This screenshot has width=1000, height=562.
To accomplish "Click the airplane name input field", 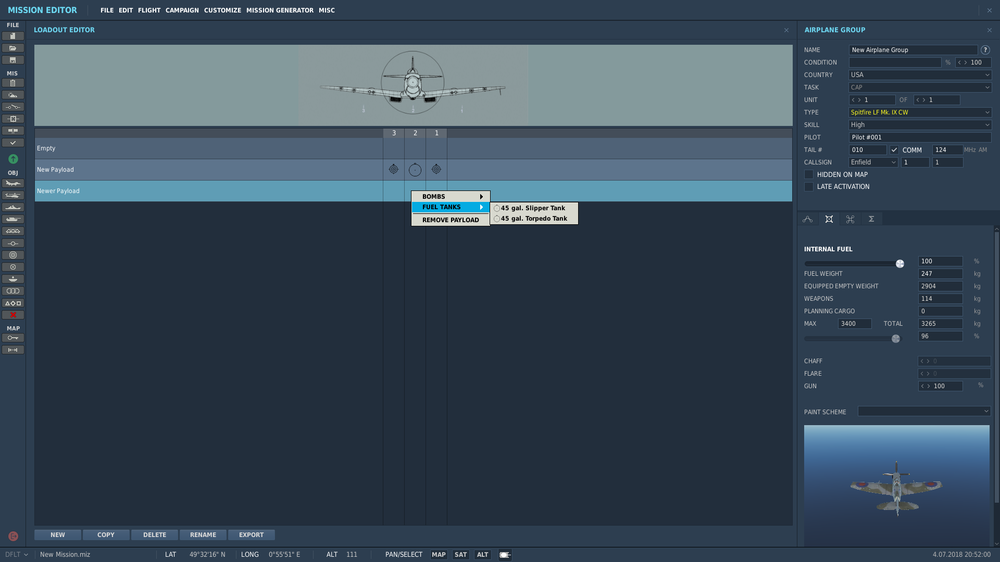I will point(913,50).
